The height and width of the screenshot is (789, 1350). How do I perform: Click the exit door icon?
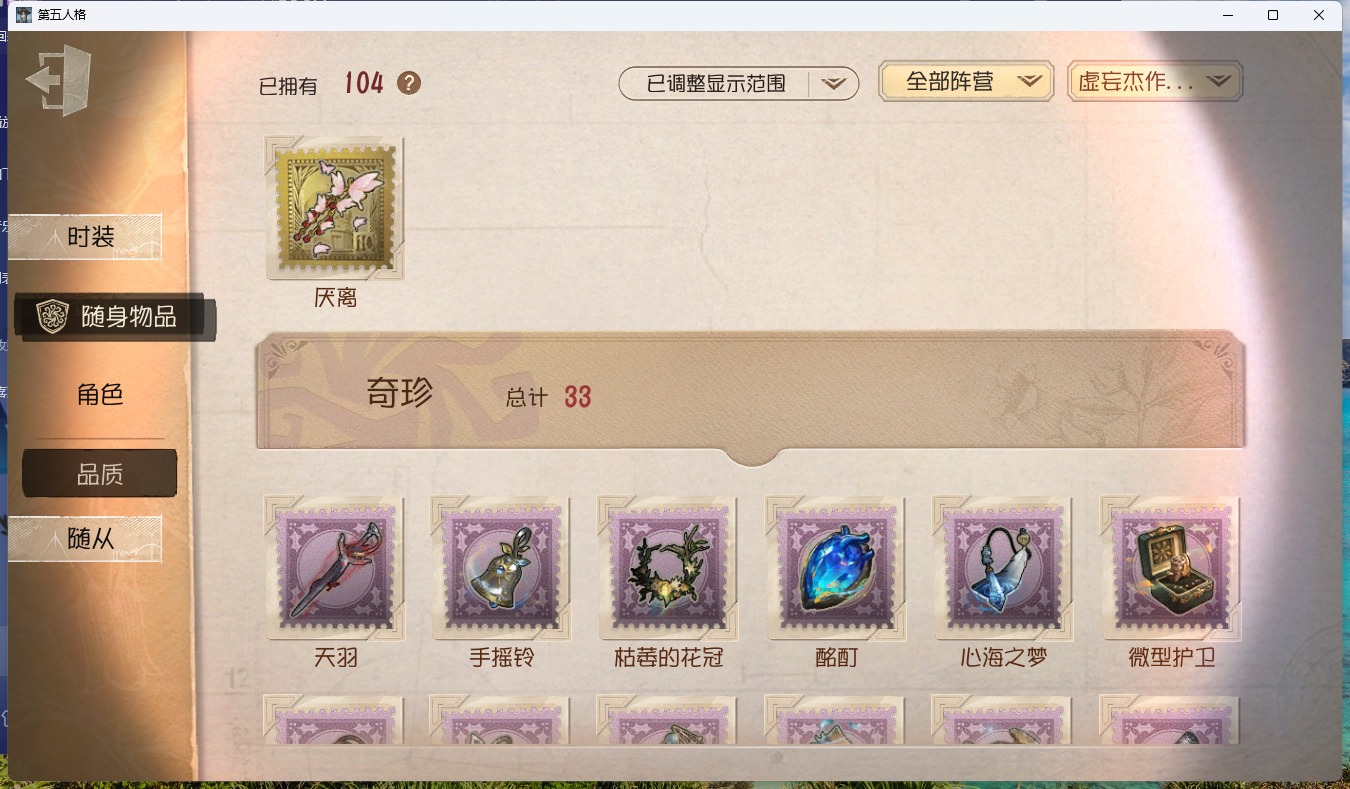click(59, 80)
